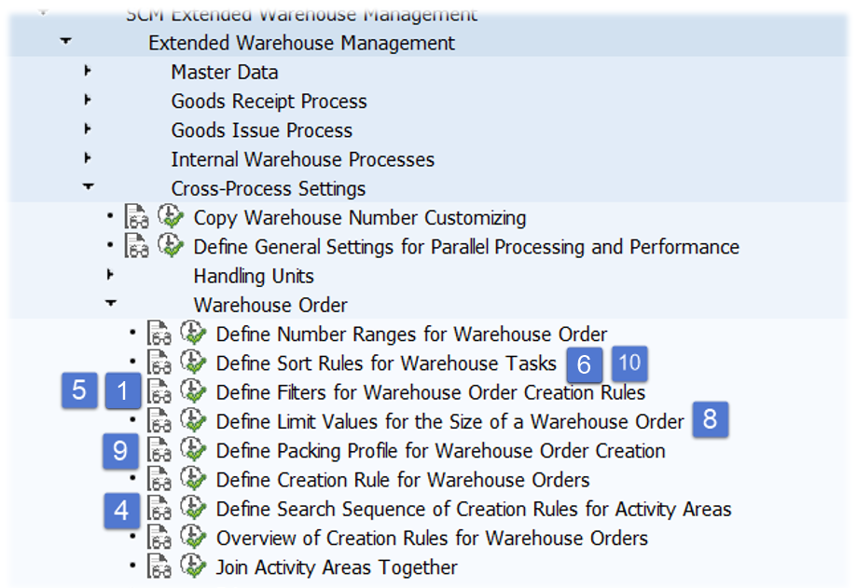Select the Goods Issue Process label
The height and width of the screenshot is (588, 857).
click(x=262, y=130)
